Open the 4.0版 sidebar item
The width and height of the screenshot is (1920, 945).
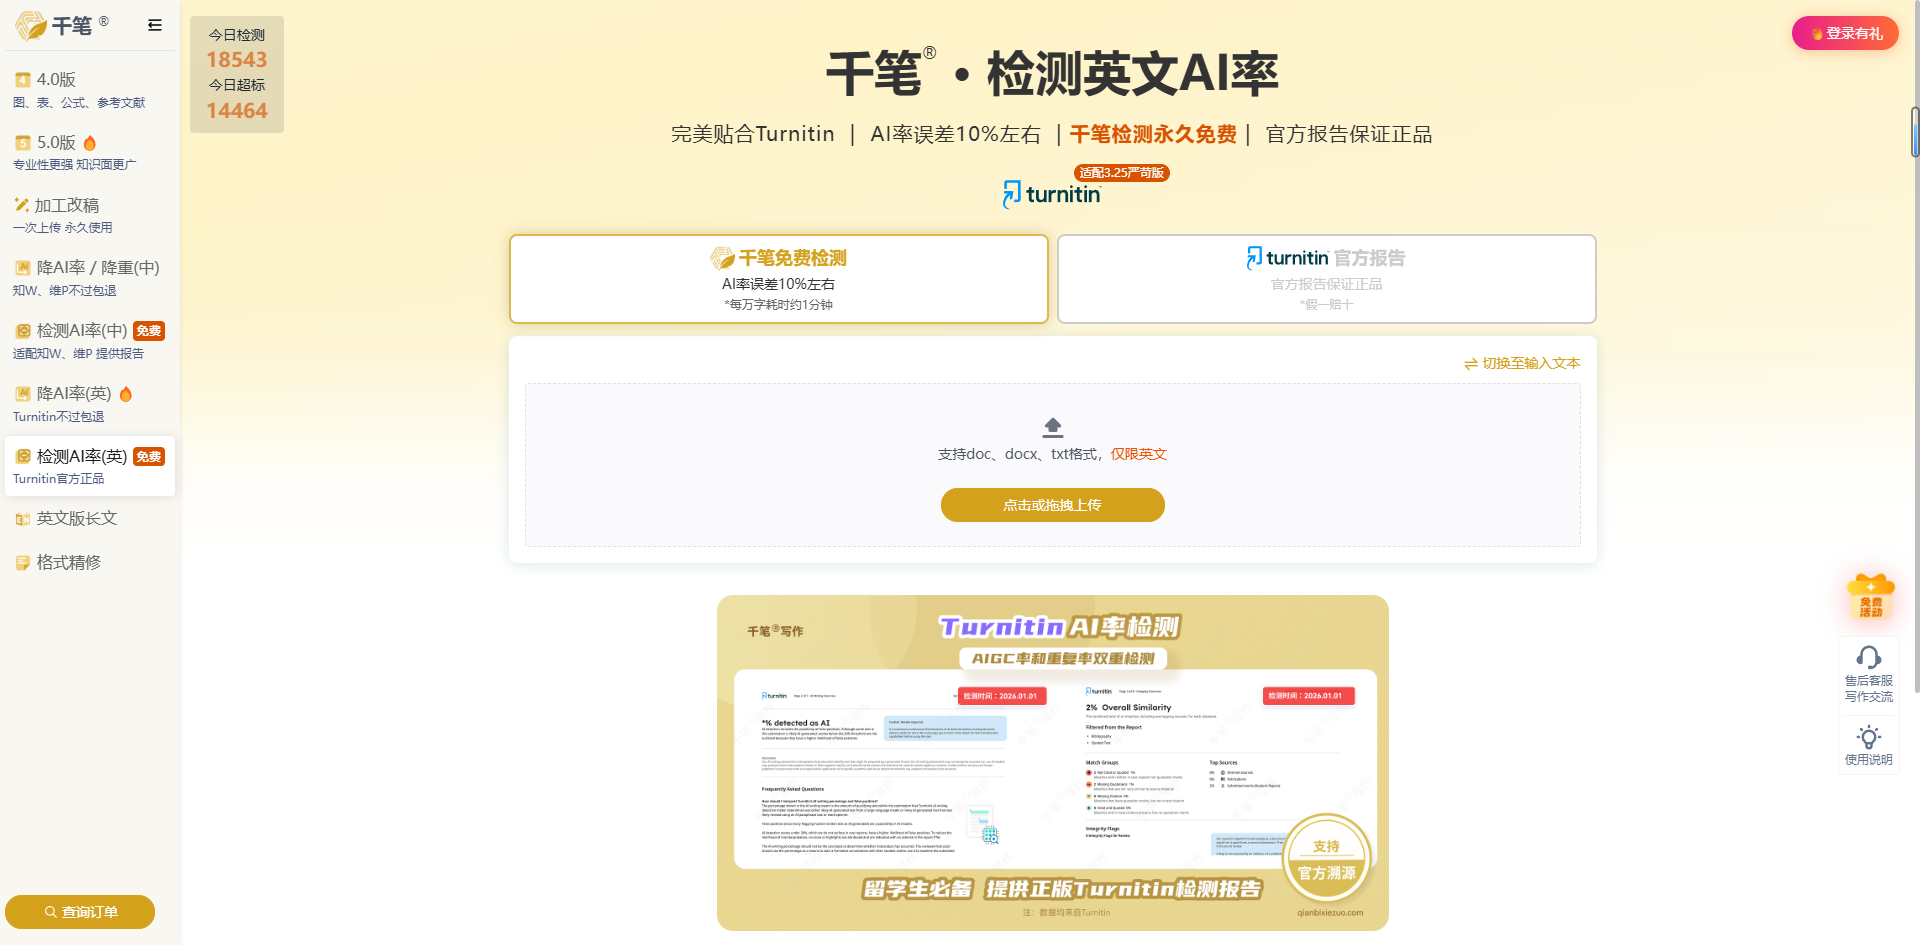pyautogui.click(x=90, y=89)
